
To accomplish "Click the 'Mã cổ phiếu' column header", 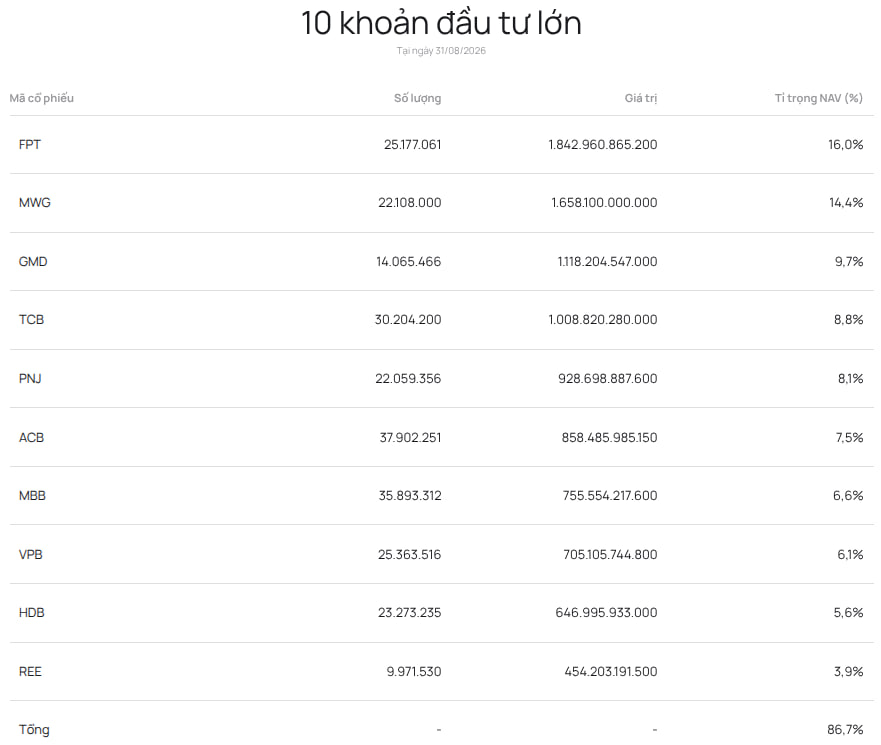I will coord(42,98).
